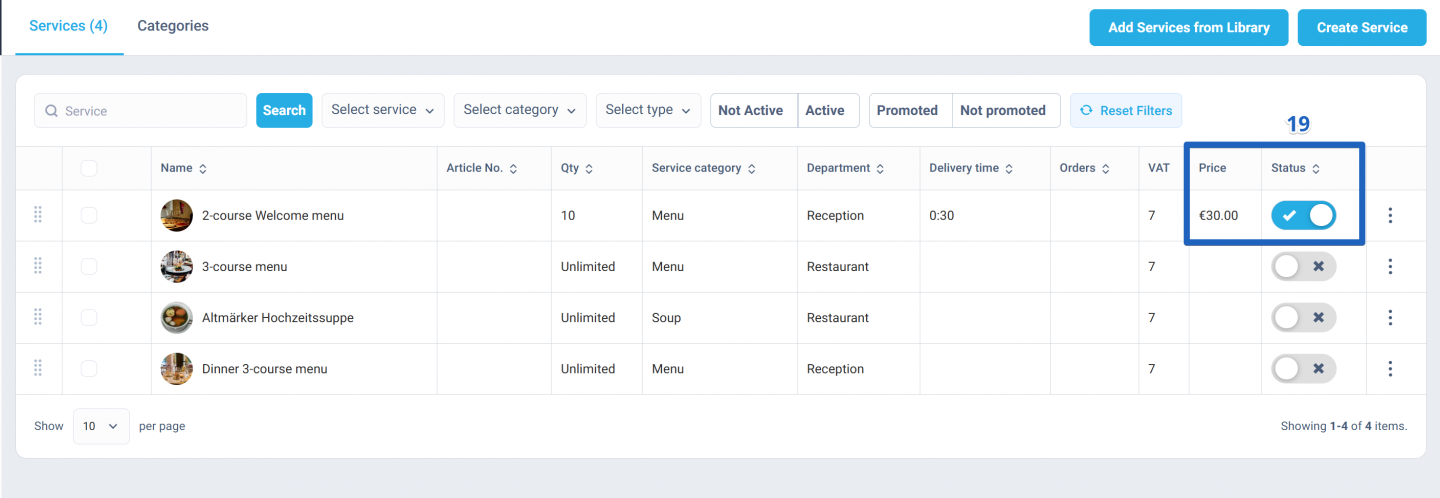Image resolution: width=1440 pixels, height=498 pixels.
Task: Click the Search button
Action: (x=284, y=110)
